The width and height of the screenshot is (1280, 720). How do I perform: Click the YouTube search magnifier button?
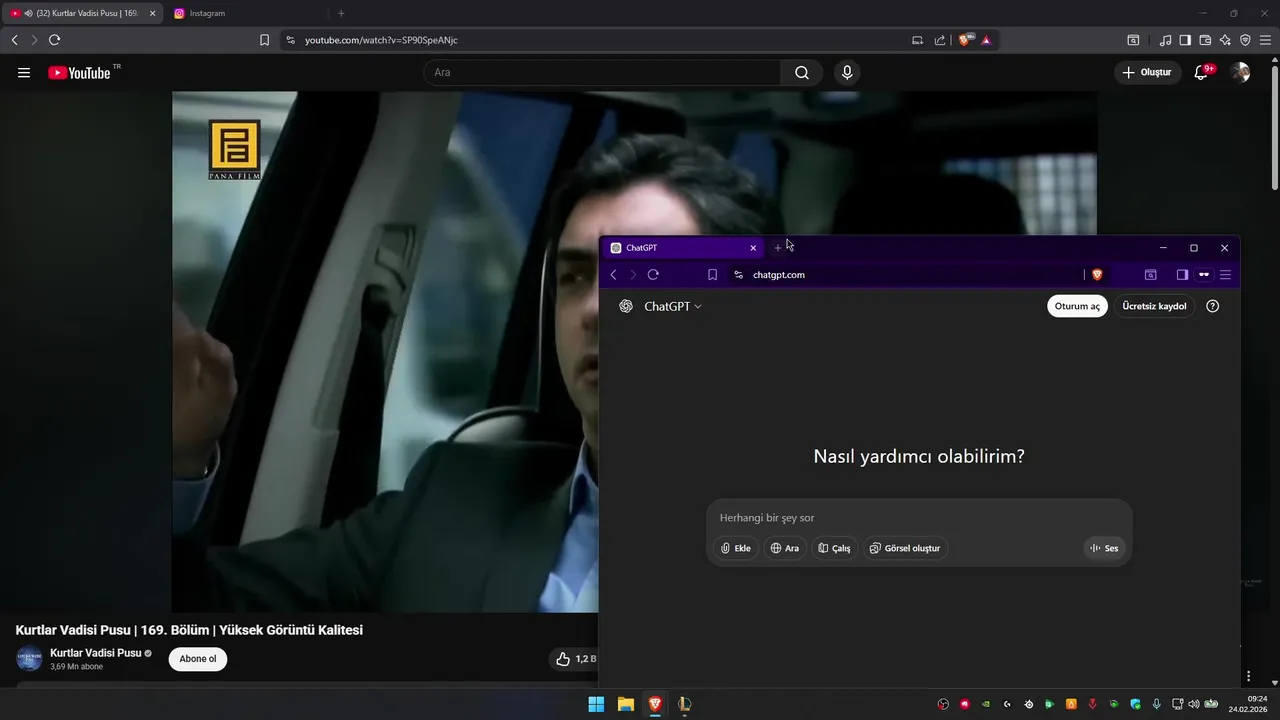point(802,73)
